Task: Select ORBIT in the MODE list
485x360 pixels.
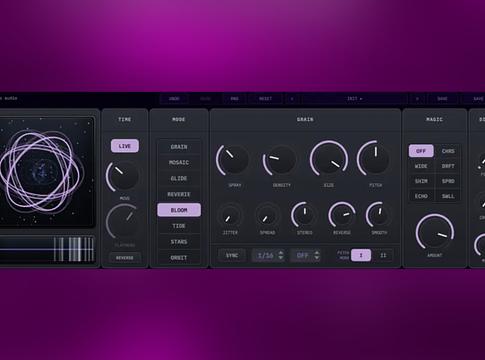Action: (x=179, y=258)
